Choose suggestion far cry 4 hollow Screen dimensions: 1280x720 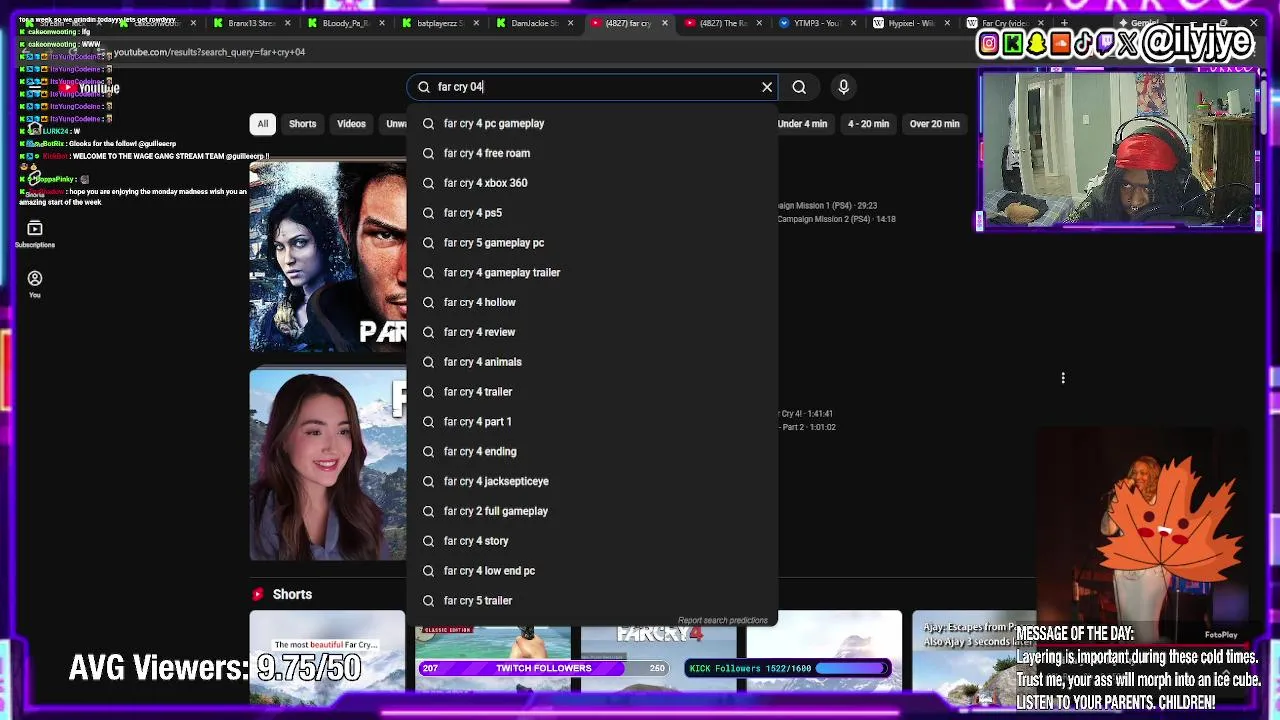pyautogui.click(x=592, y=302)
